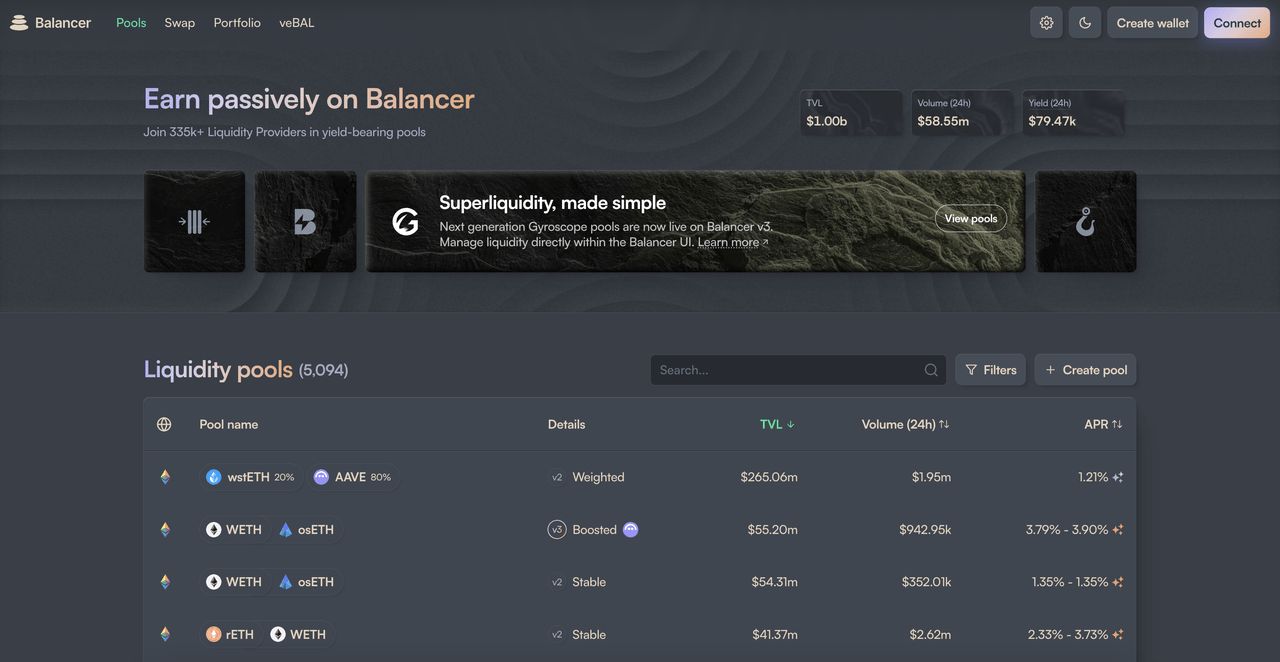Click the Details column header
1280x662 pixels.
point(566,424)
